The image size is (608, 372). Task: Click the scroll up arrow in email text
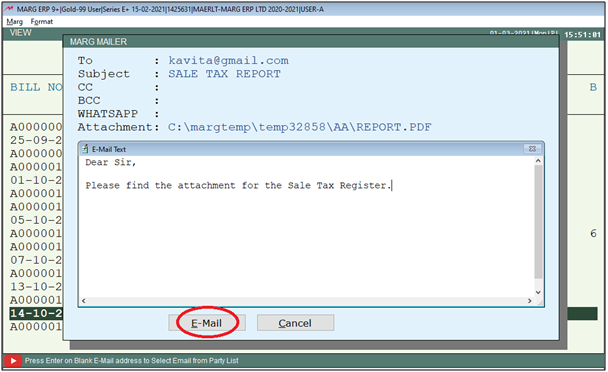(538, 161)
